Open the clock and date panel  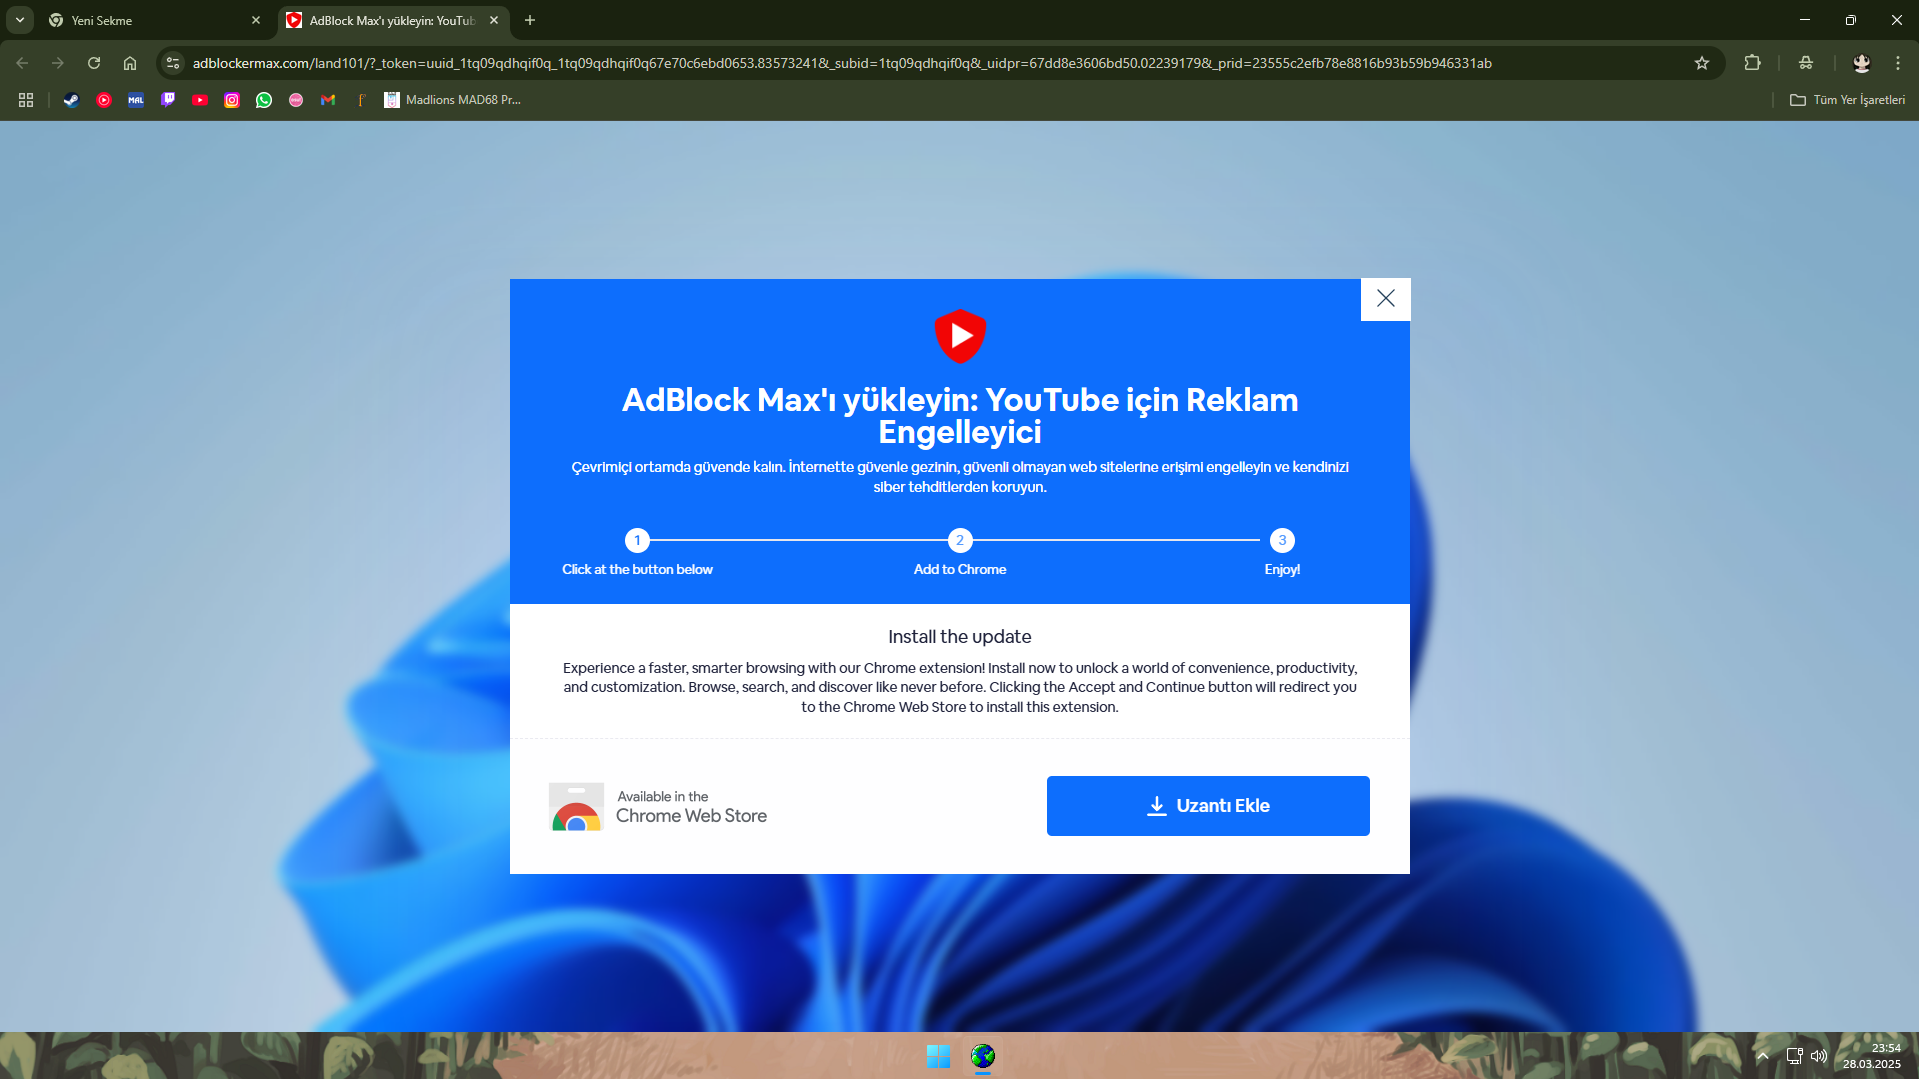point(1872,1056)
